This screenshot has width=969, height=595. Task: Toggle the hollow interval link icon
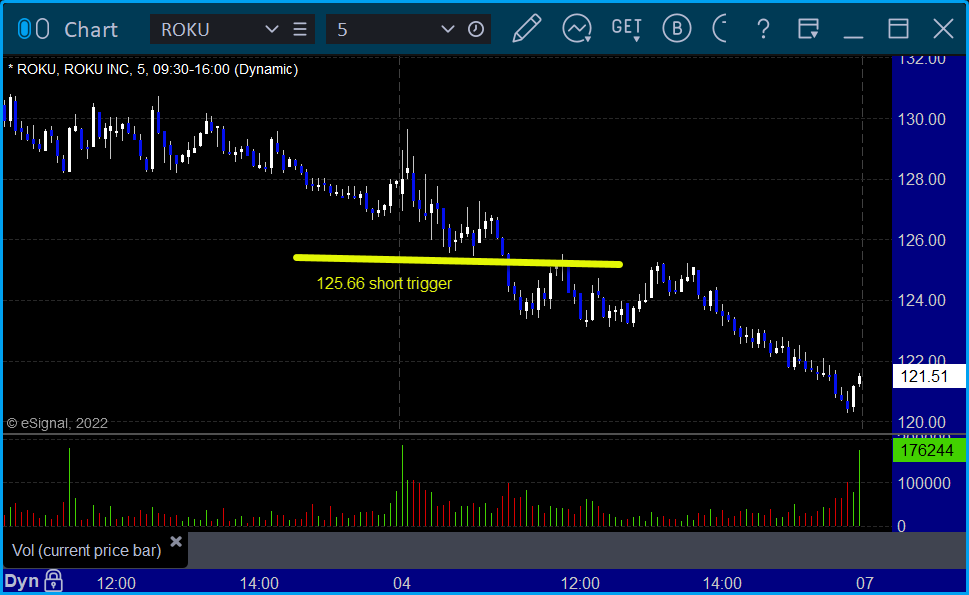pyautogui.click(x=43, y=29)
